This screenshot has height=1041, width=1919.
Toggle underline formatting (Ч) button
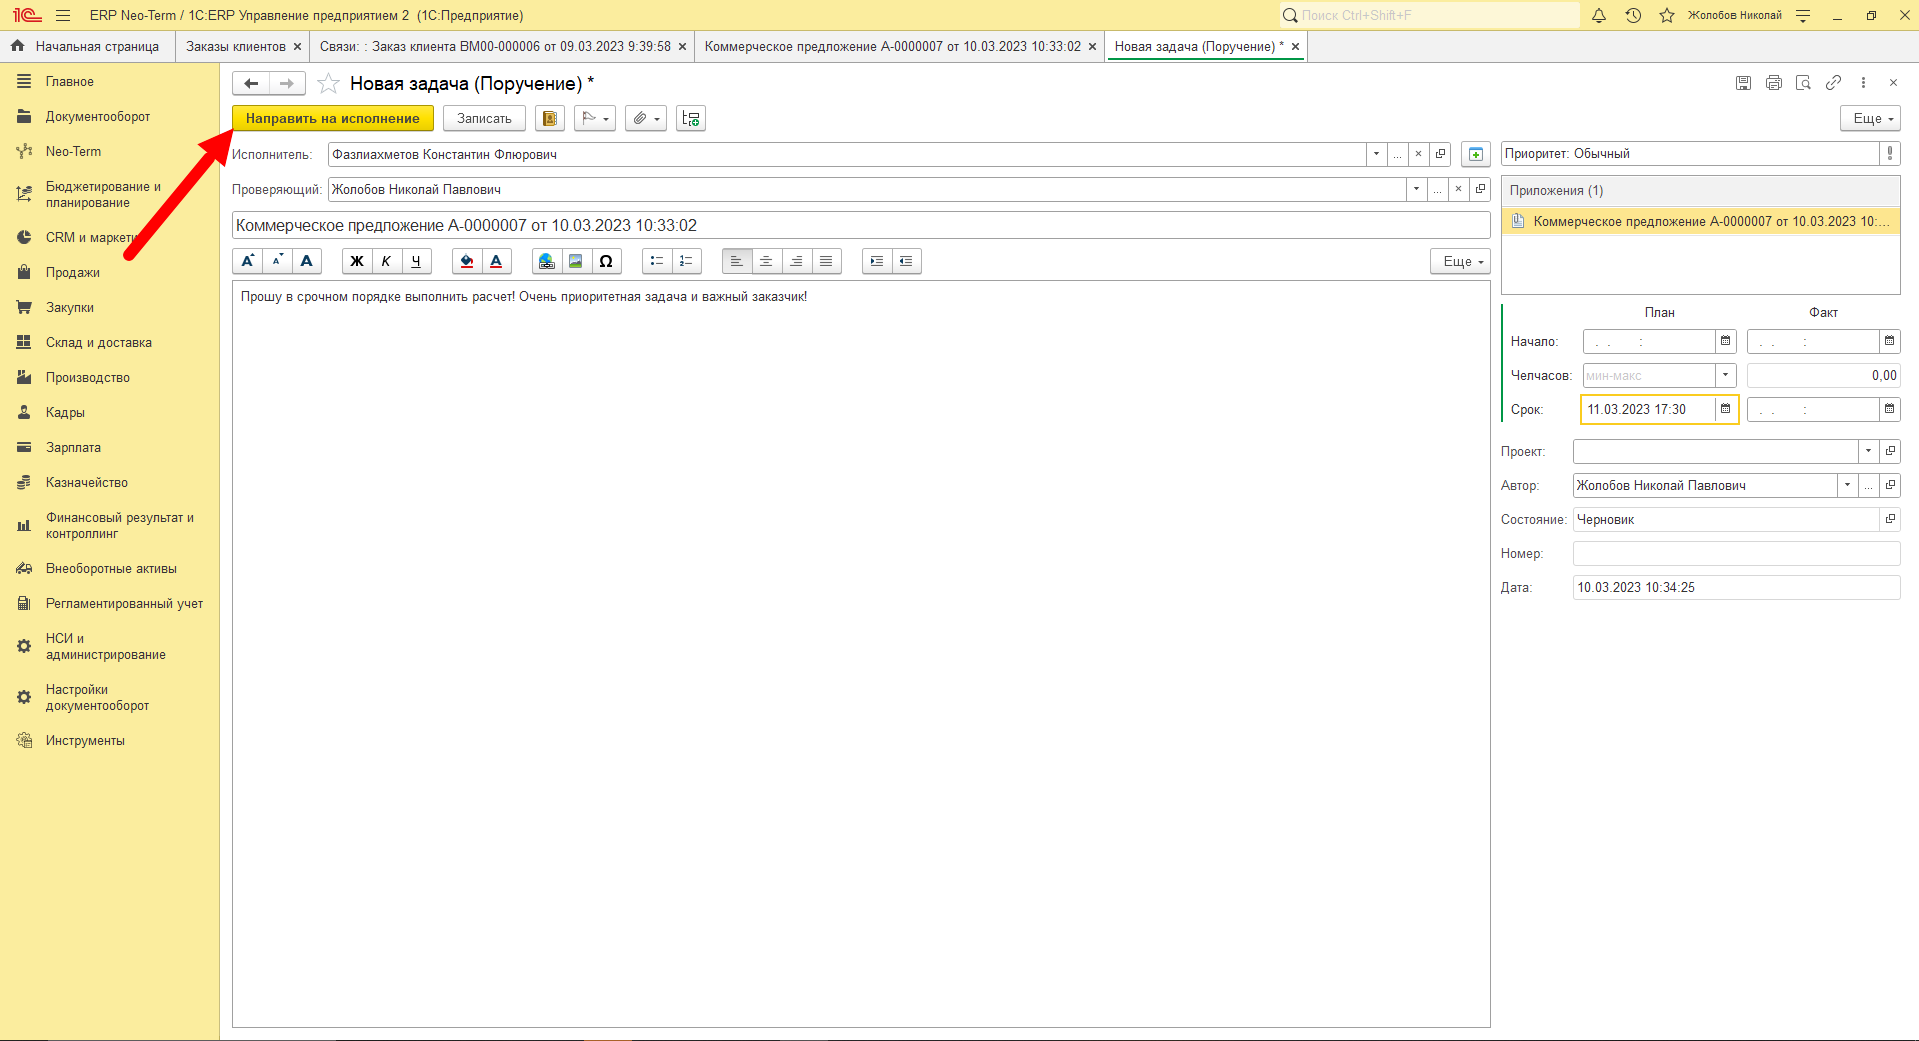point(416,261)
